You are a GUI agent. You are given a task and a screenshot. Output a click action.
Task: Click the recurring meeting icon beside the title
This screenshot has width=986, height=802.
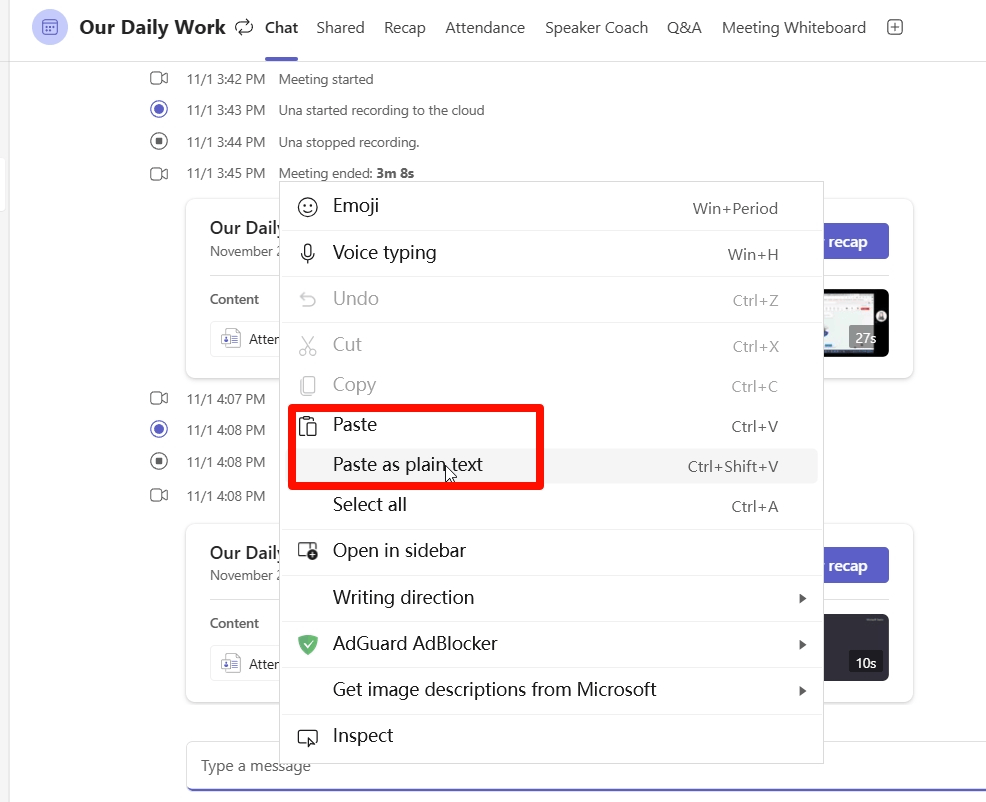pyautogui.click(x=244, y=27)
